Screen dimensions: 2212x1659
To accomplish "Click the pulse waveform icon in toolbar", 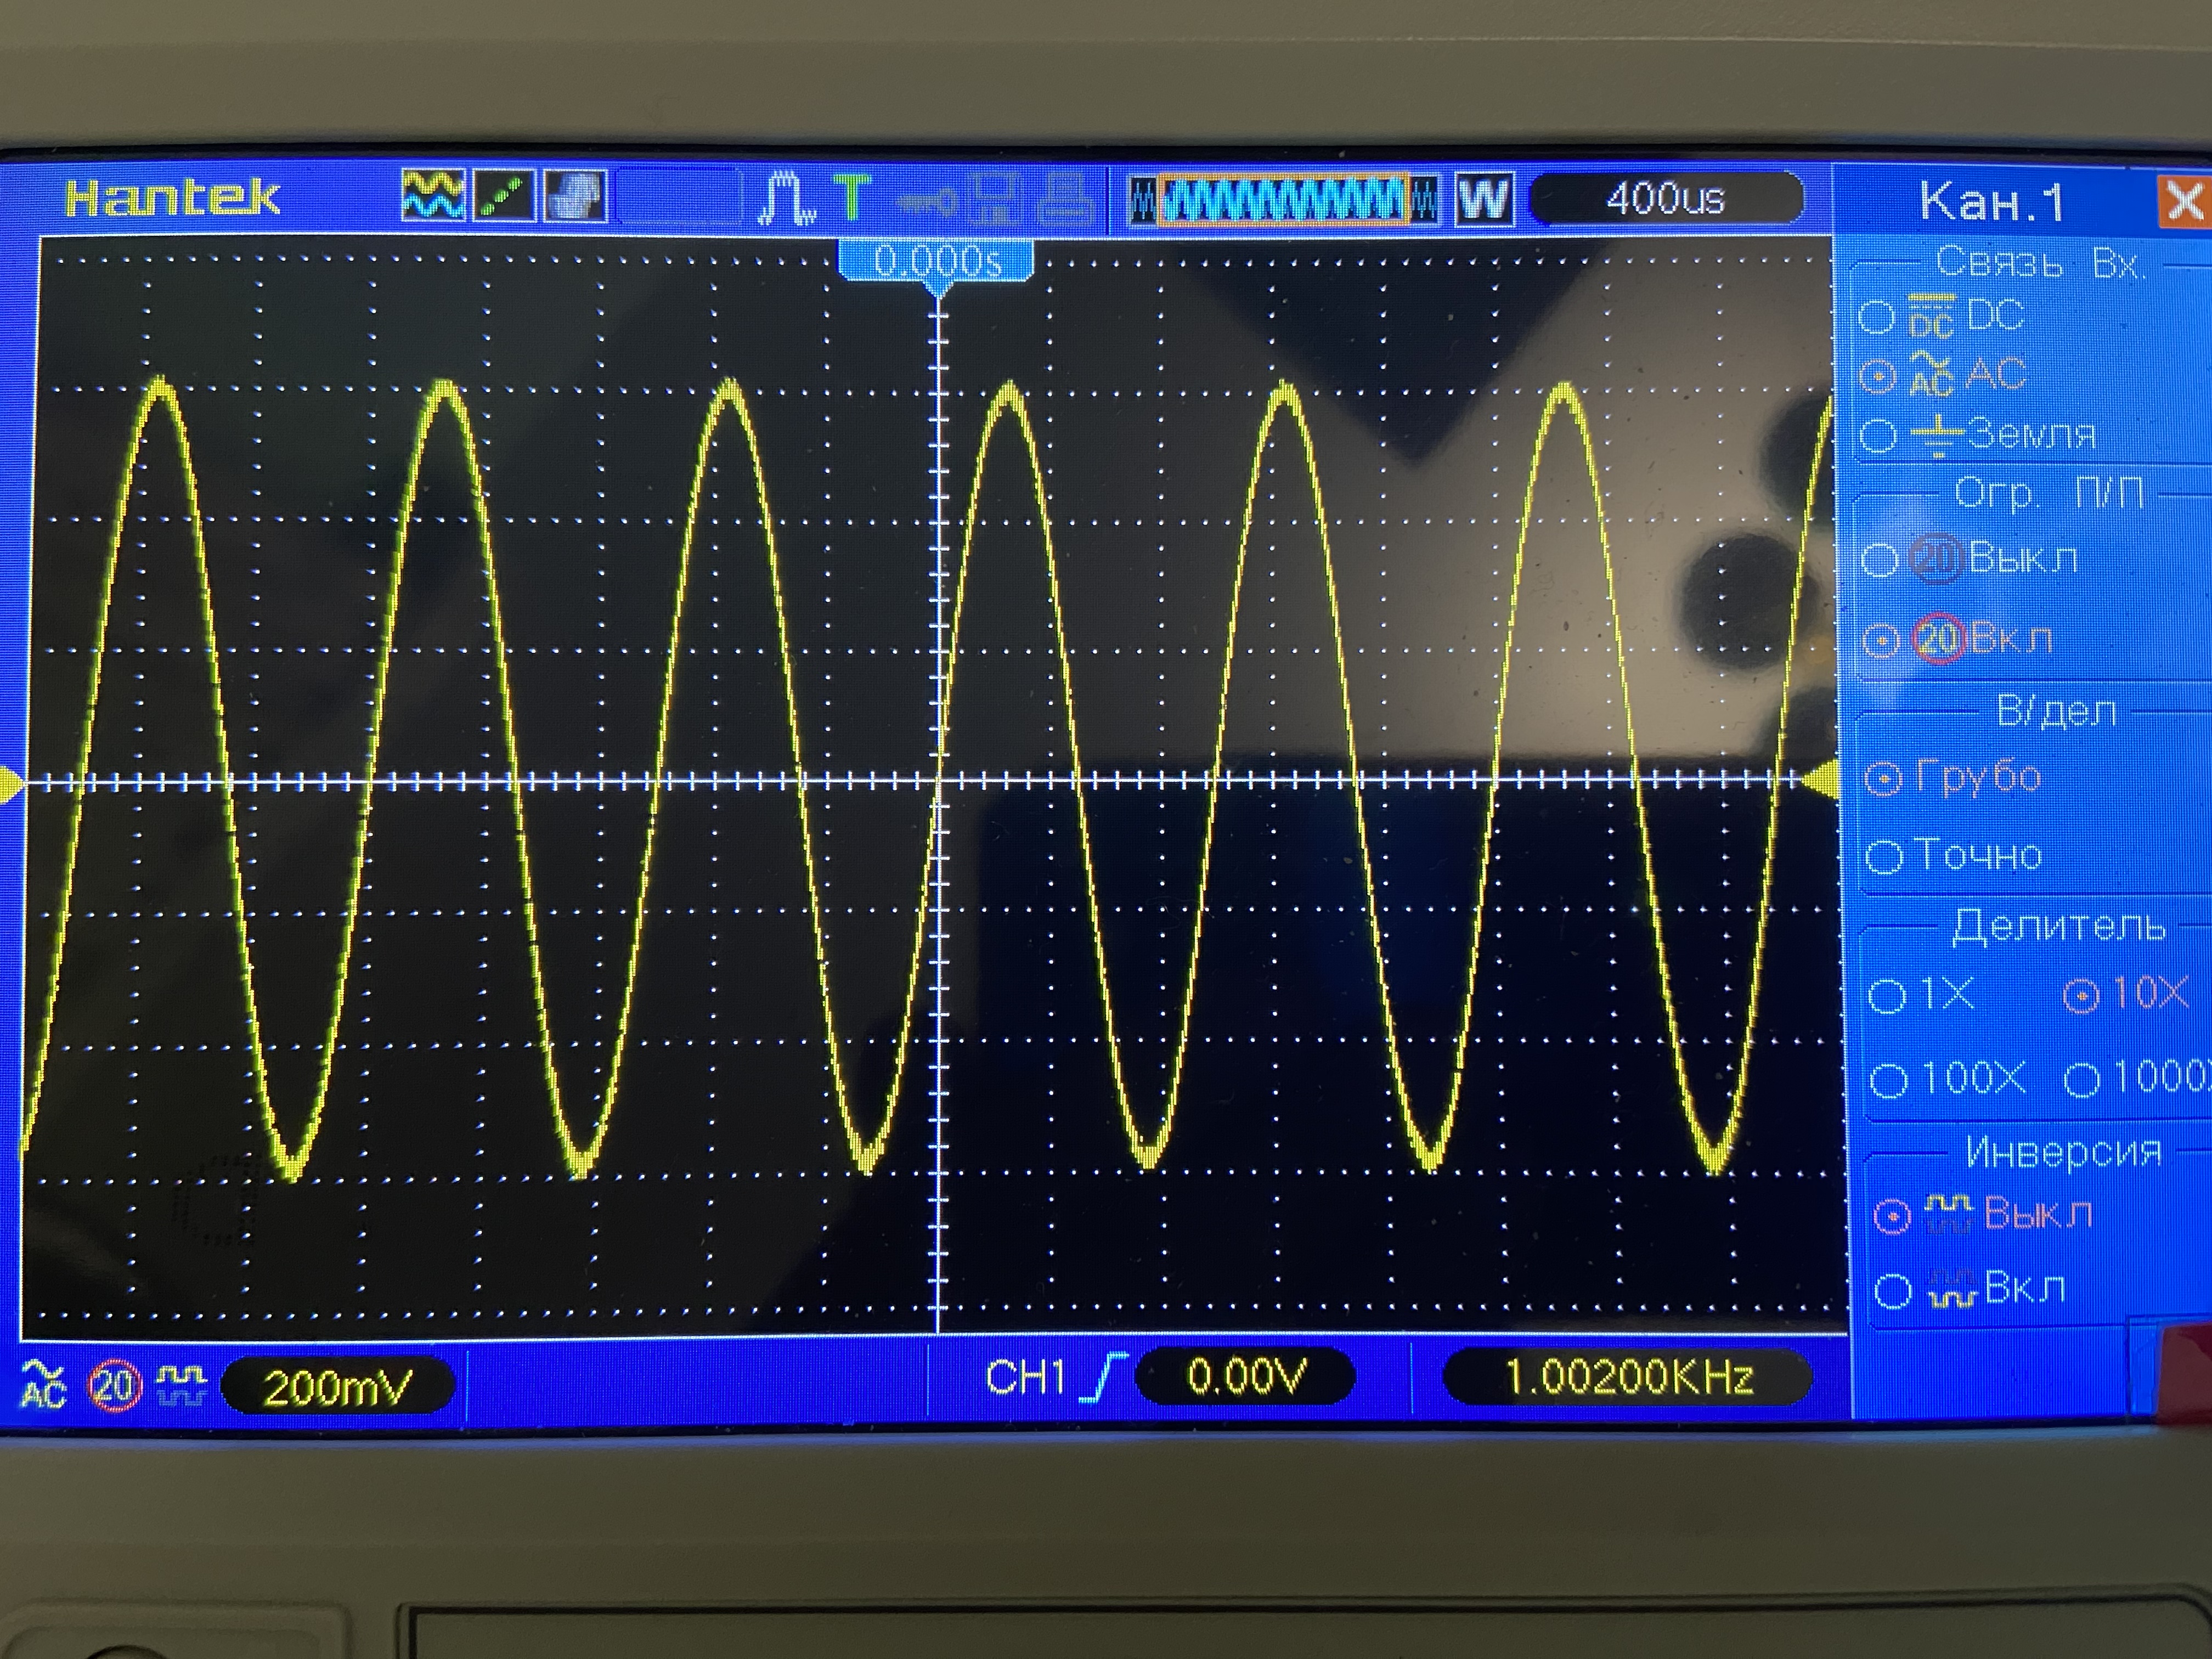I will tap(786, 197).
